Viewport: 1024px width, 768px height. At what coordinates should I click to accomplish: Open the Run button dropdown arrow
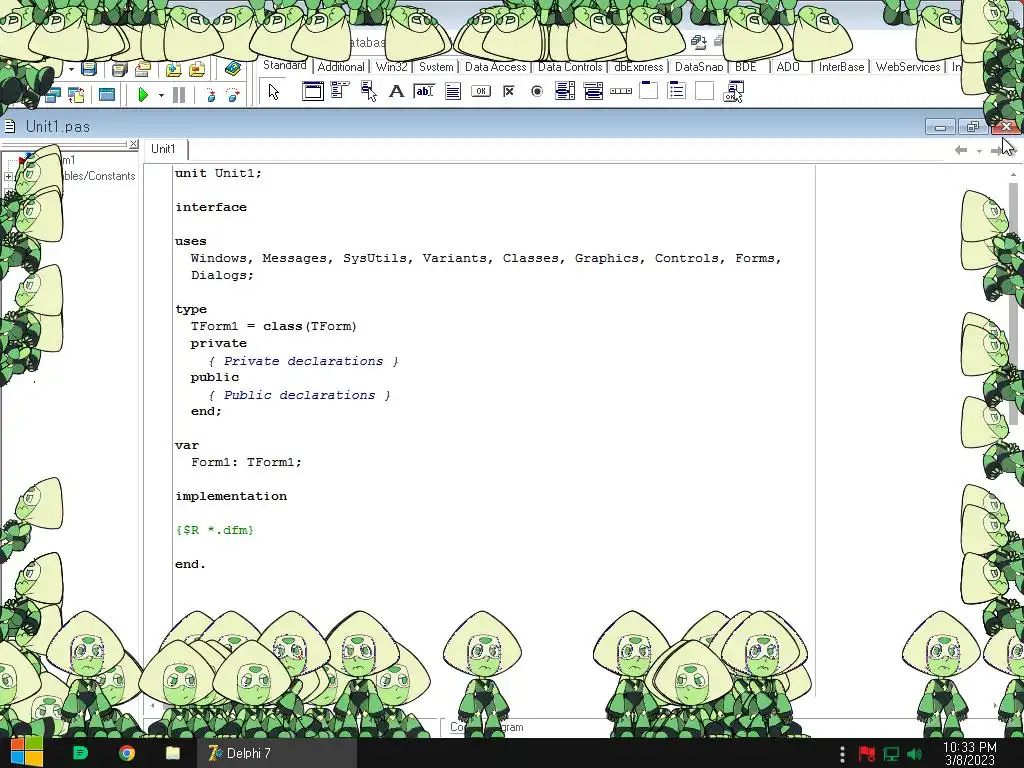[161, 95]
